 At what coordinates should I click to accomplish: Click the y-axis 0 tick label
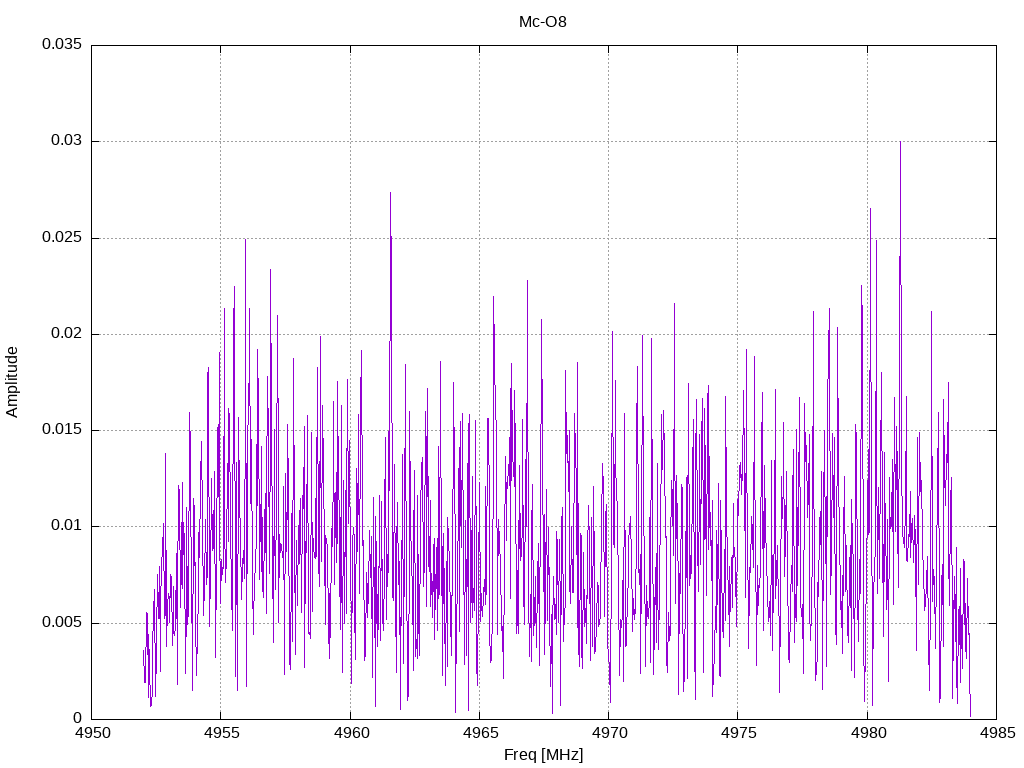pyautogui.click(x=77, y=719)
